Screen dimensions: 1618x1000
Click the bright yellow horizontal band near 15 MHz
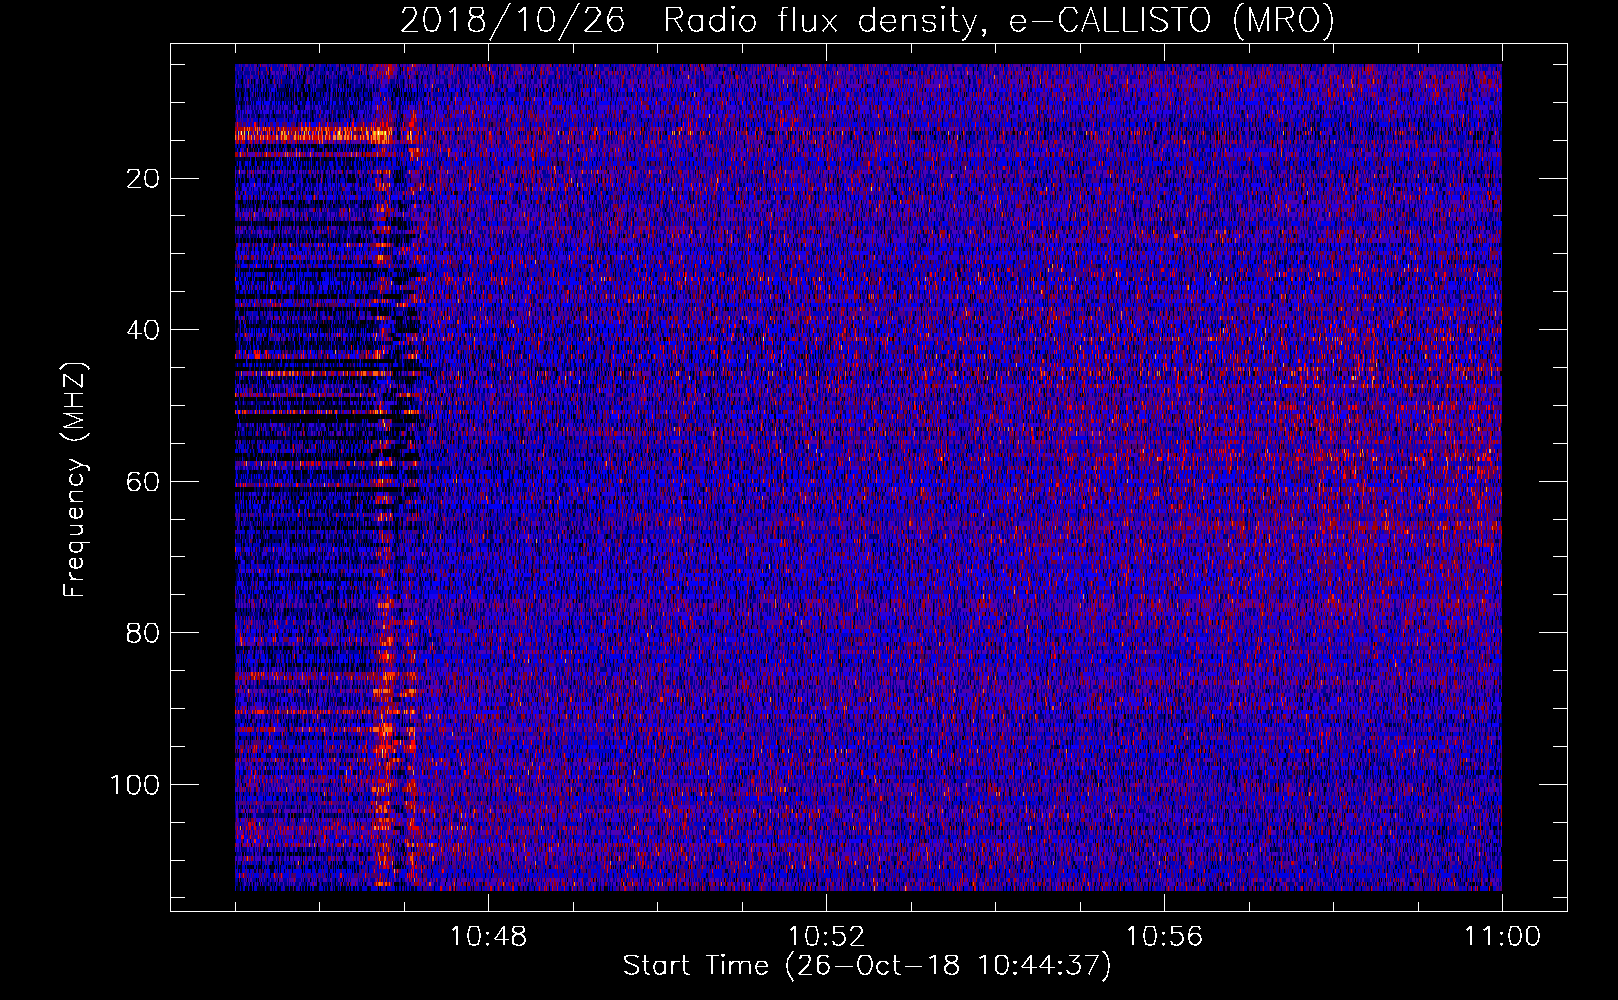coord(312,134)
